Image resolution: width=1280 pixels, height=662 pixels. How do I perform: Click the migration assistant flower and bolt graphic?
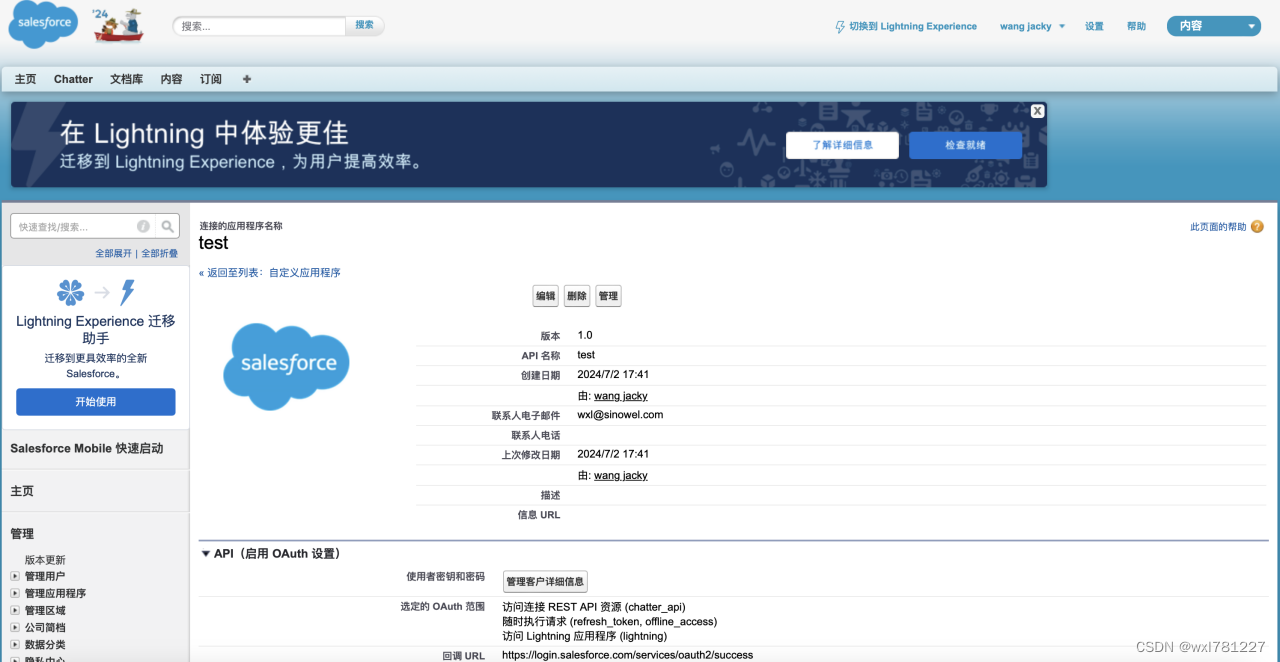point(96,292)
